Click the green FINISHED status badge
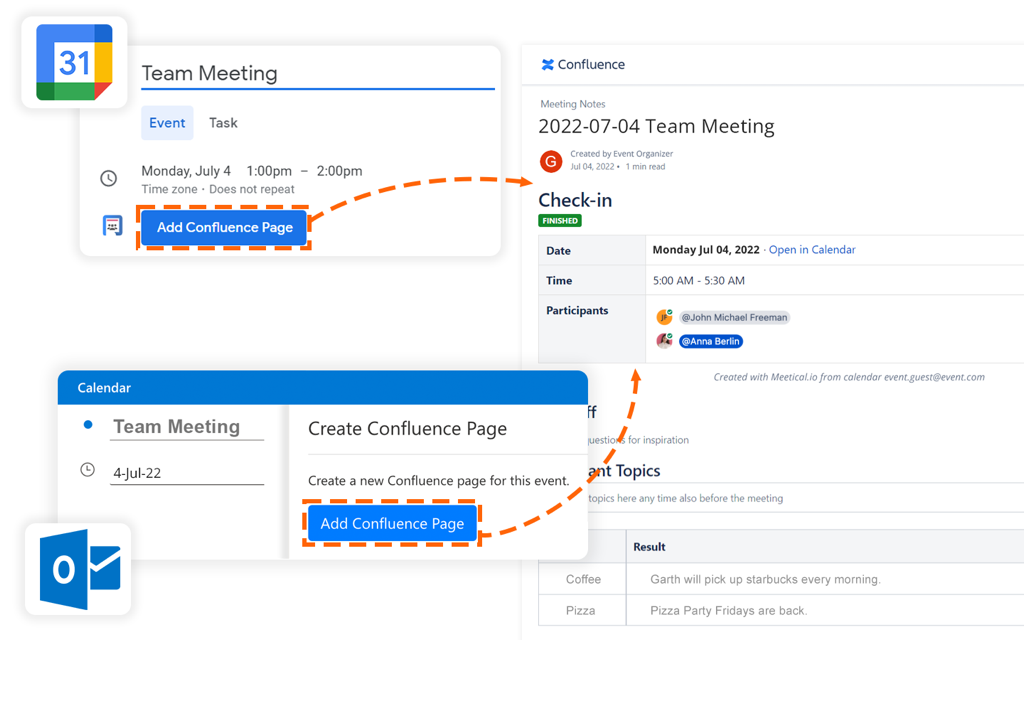Viewport: 1024px width, 714px height. 560,221
